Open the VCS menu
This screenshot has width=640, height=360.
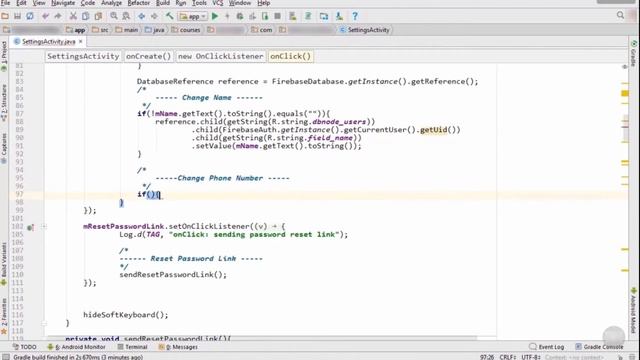(218, 3)
